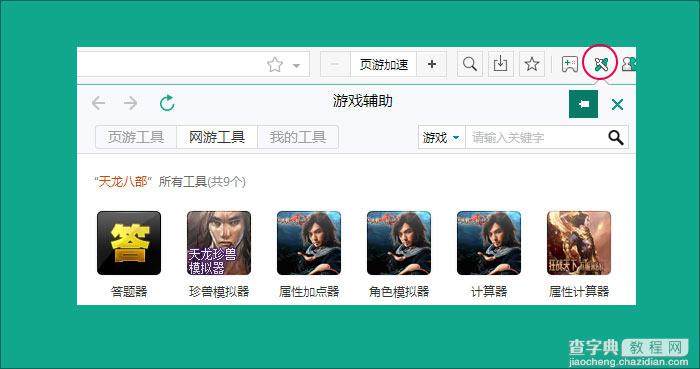Click the user account icon in toolbar

tap(629, 65)
